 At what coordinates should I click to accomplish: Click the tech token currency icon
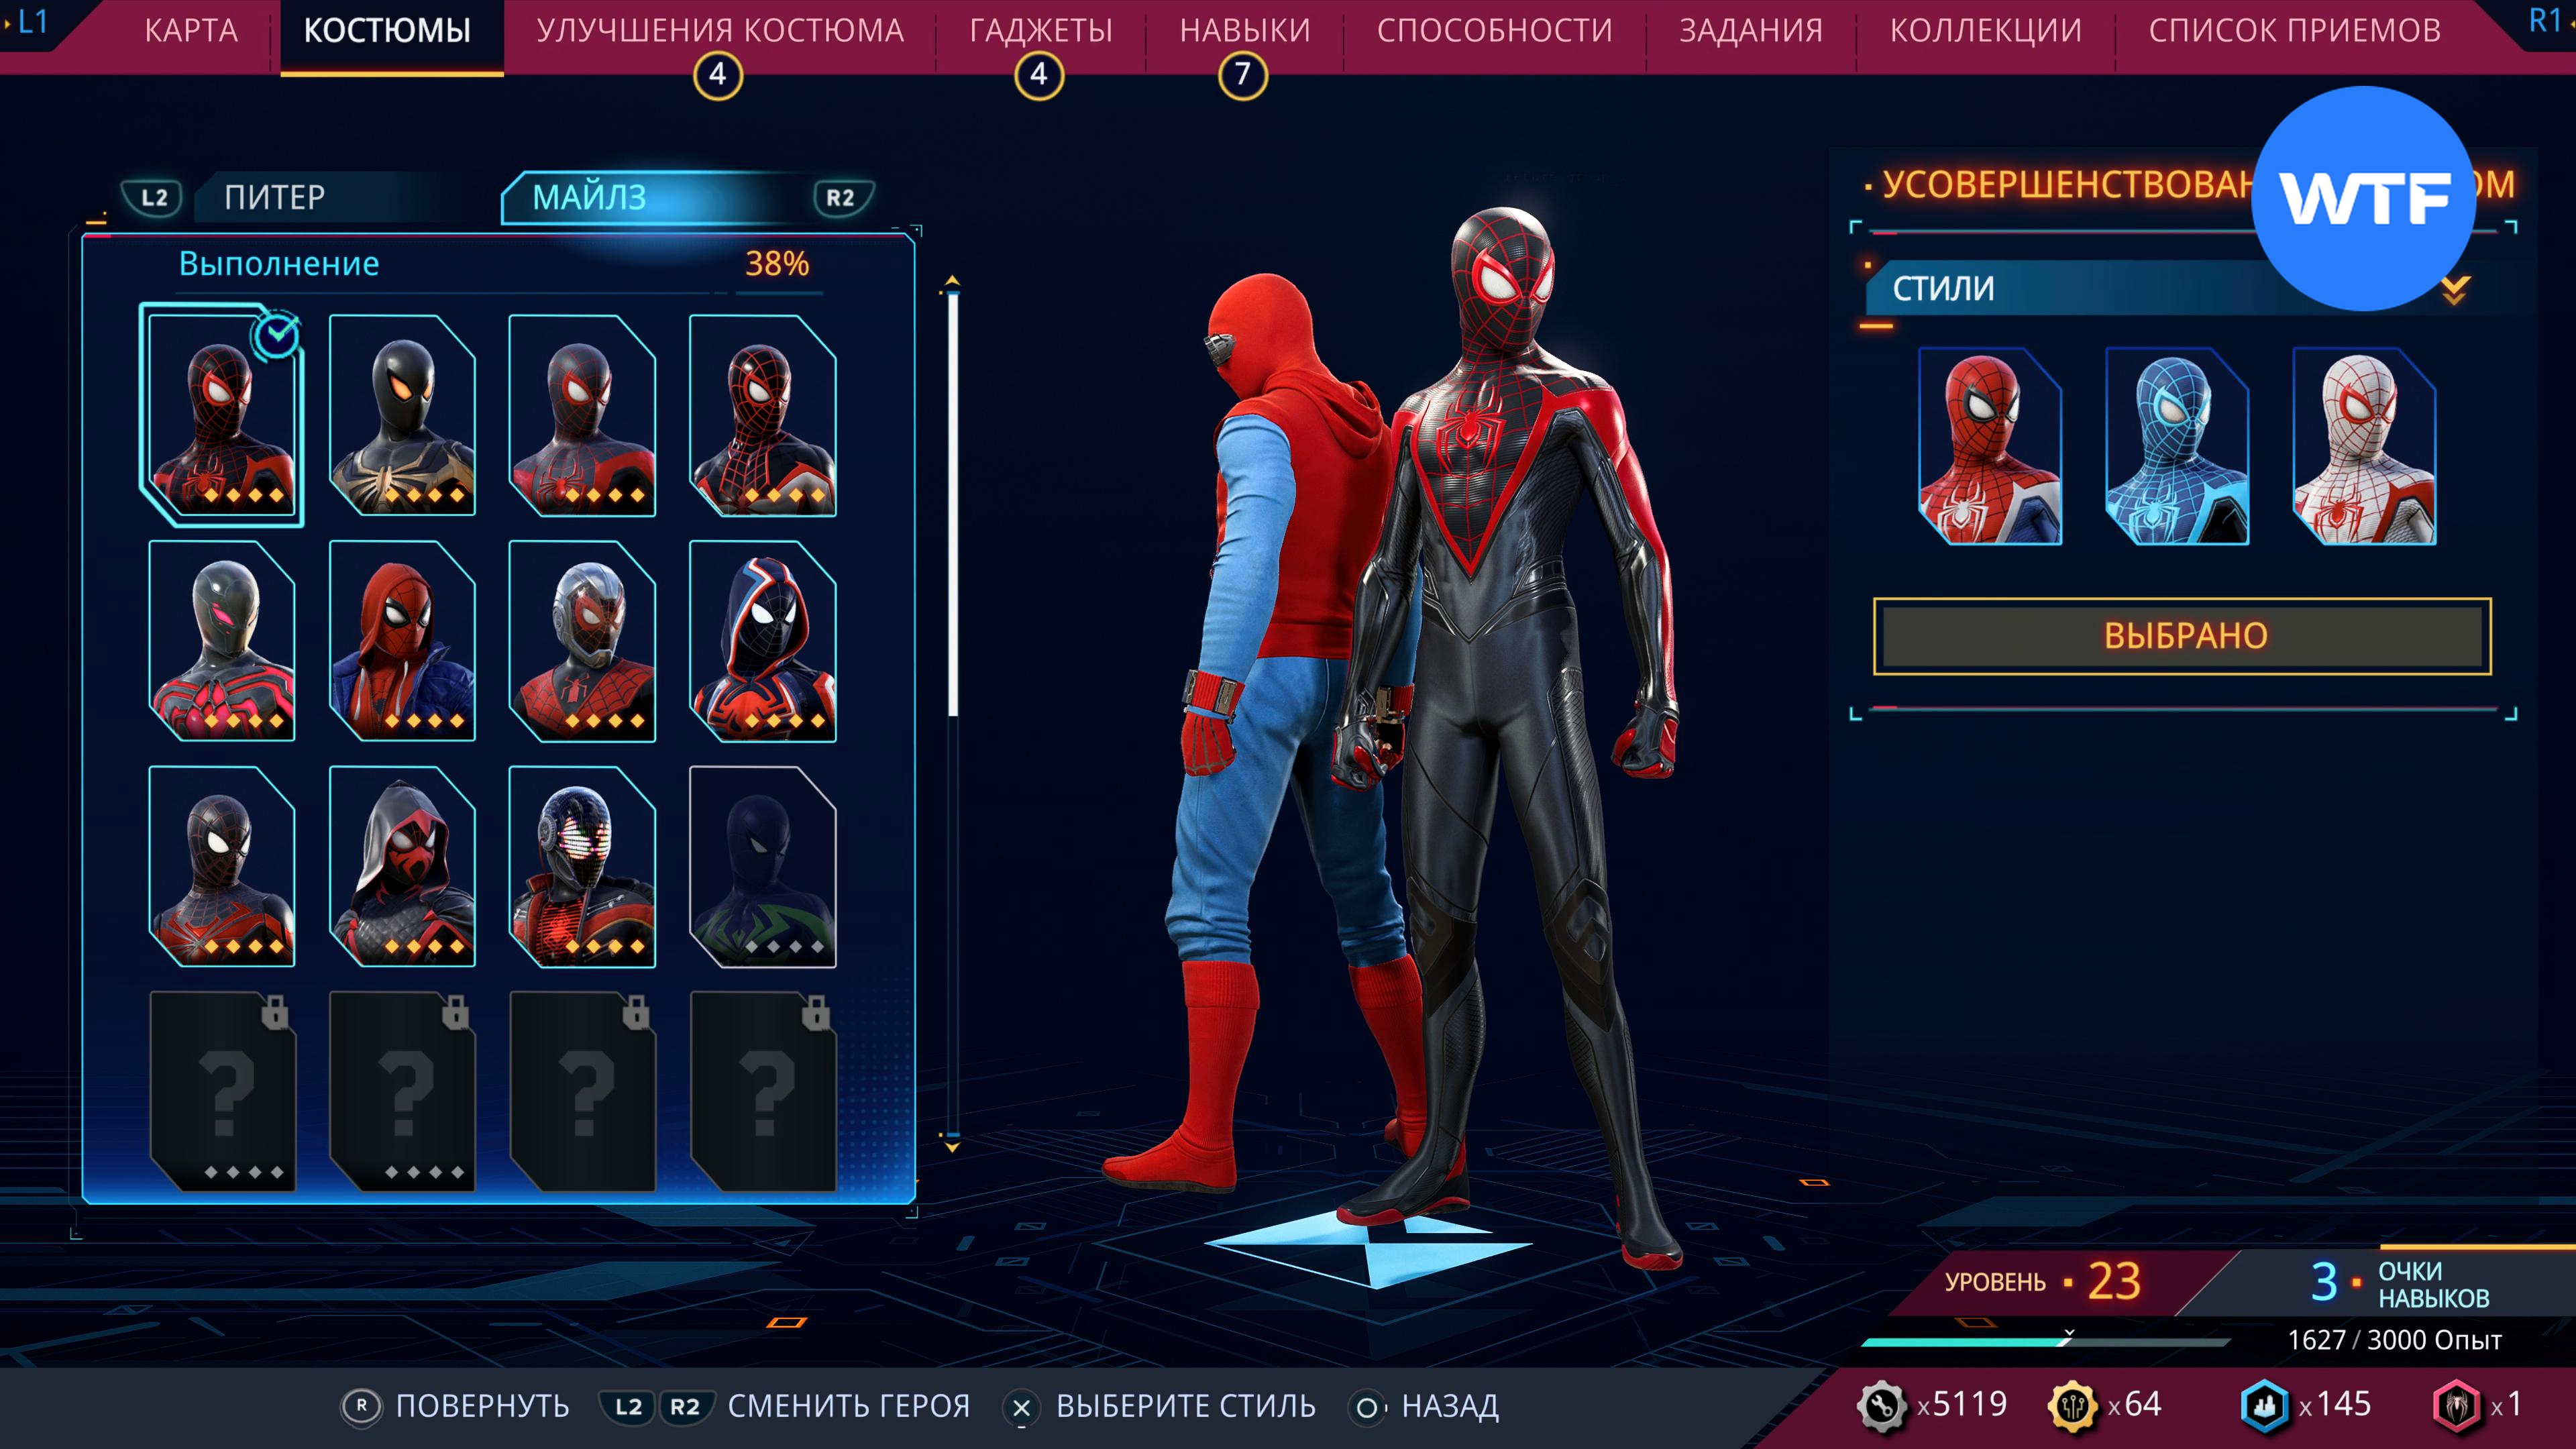(1881, 1405)
